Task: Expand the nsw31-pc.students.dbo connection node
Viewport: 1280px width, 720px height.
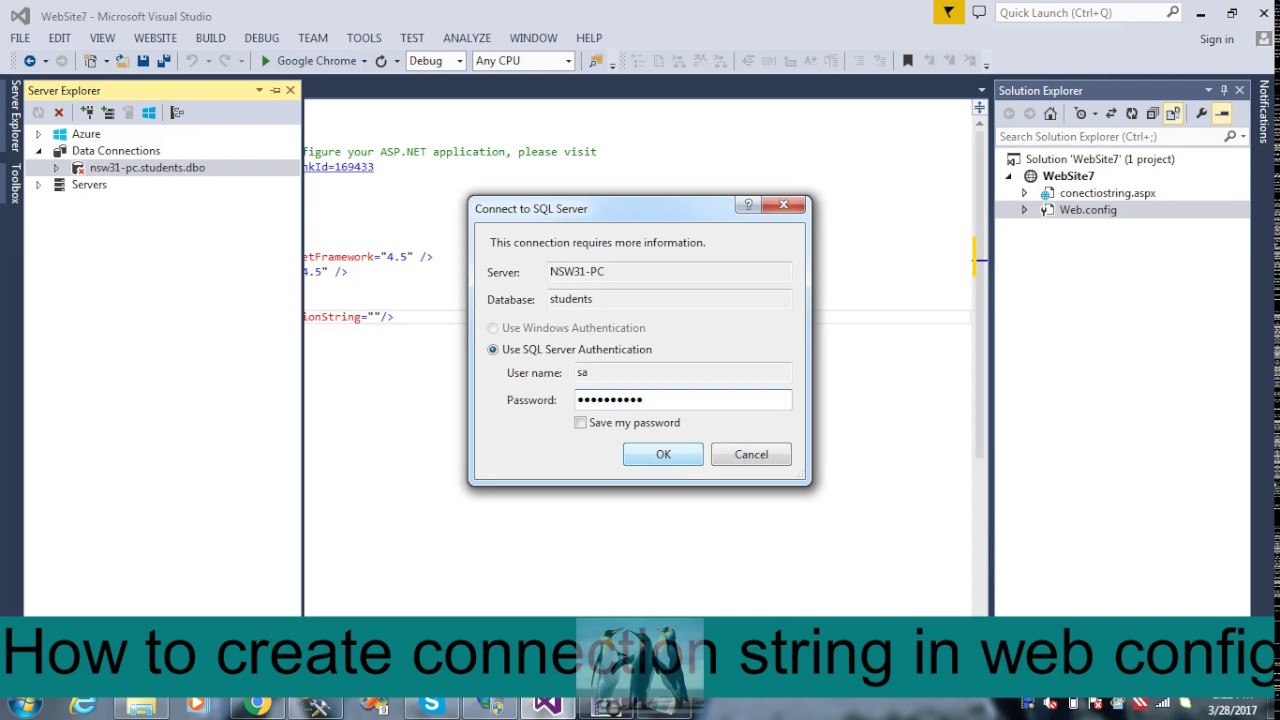Action: 57,168
